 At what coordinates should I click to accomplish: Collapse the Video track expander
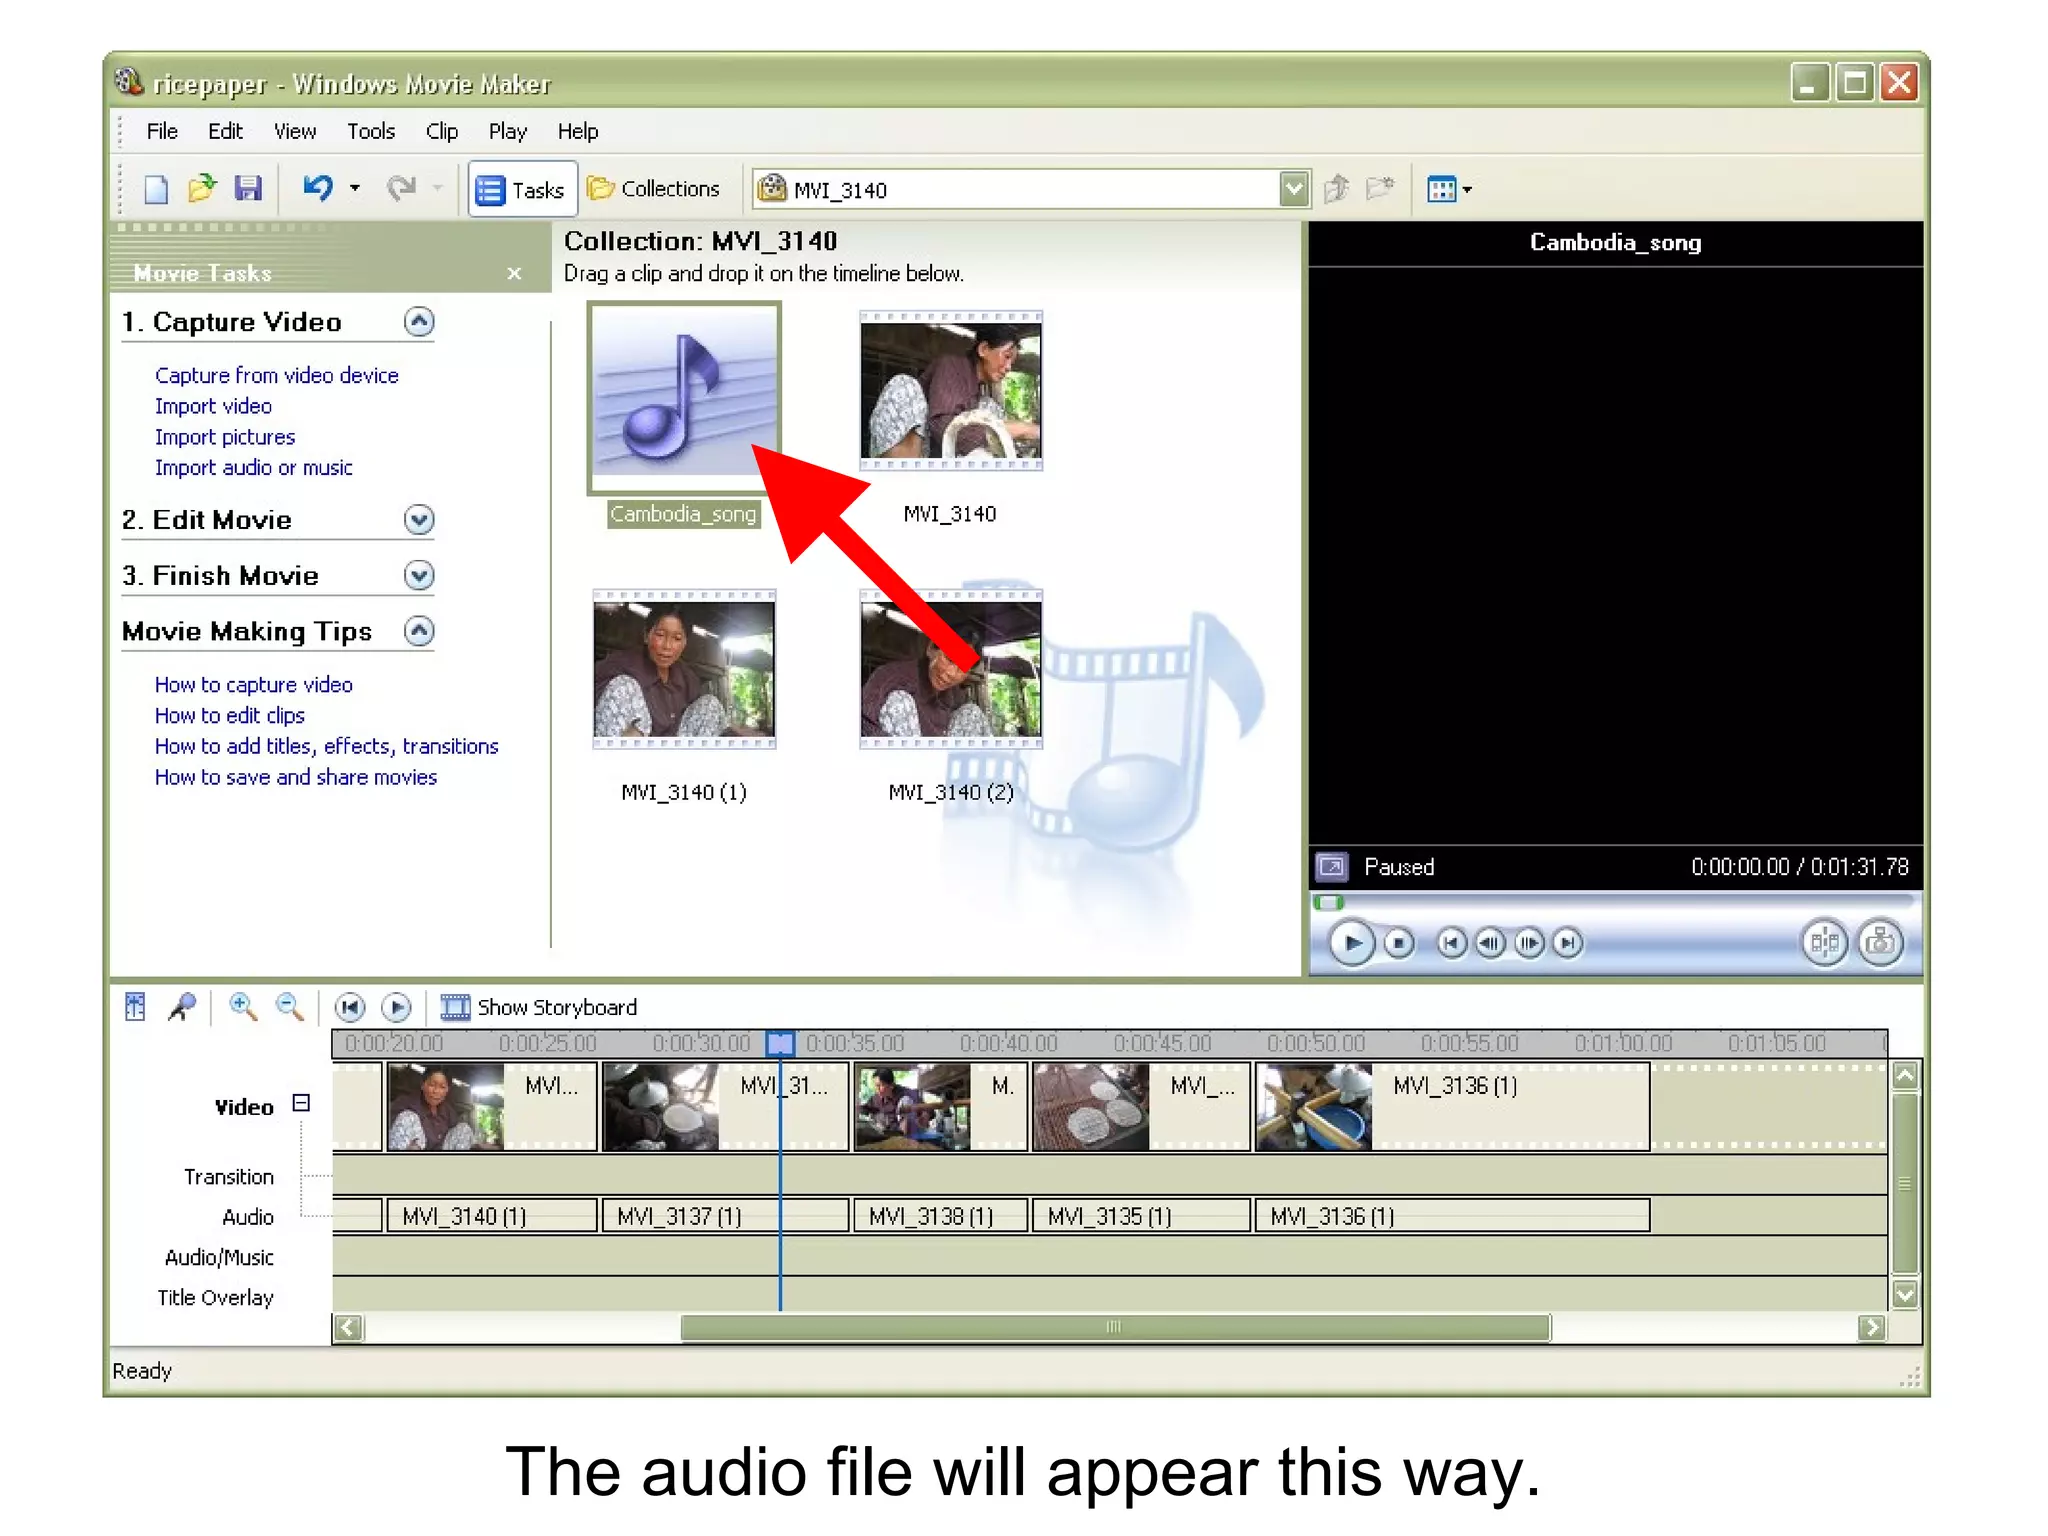pyautogui.click(x=301, y=1103)
